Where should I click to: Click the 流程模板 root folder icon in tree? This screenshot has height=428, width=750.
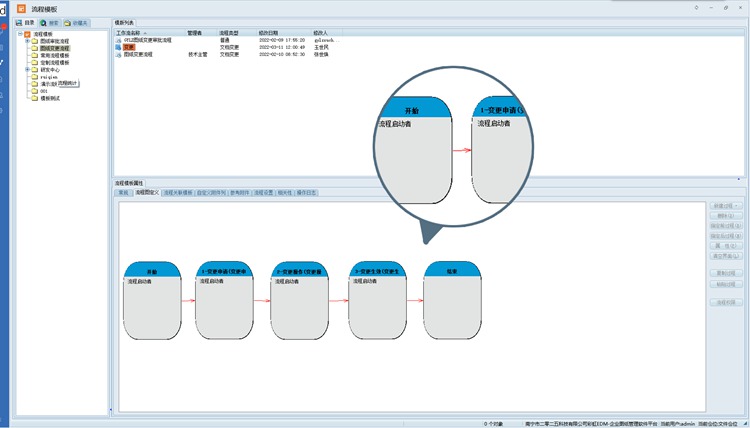tap(27, 34)
